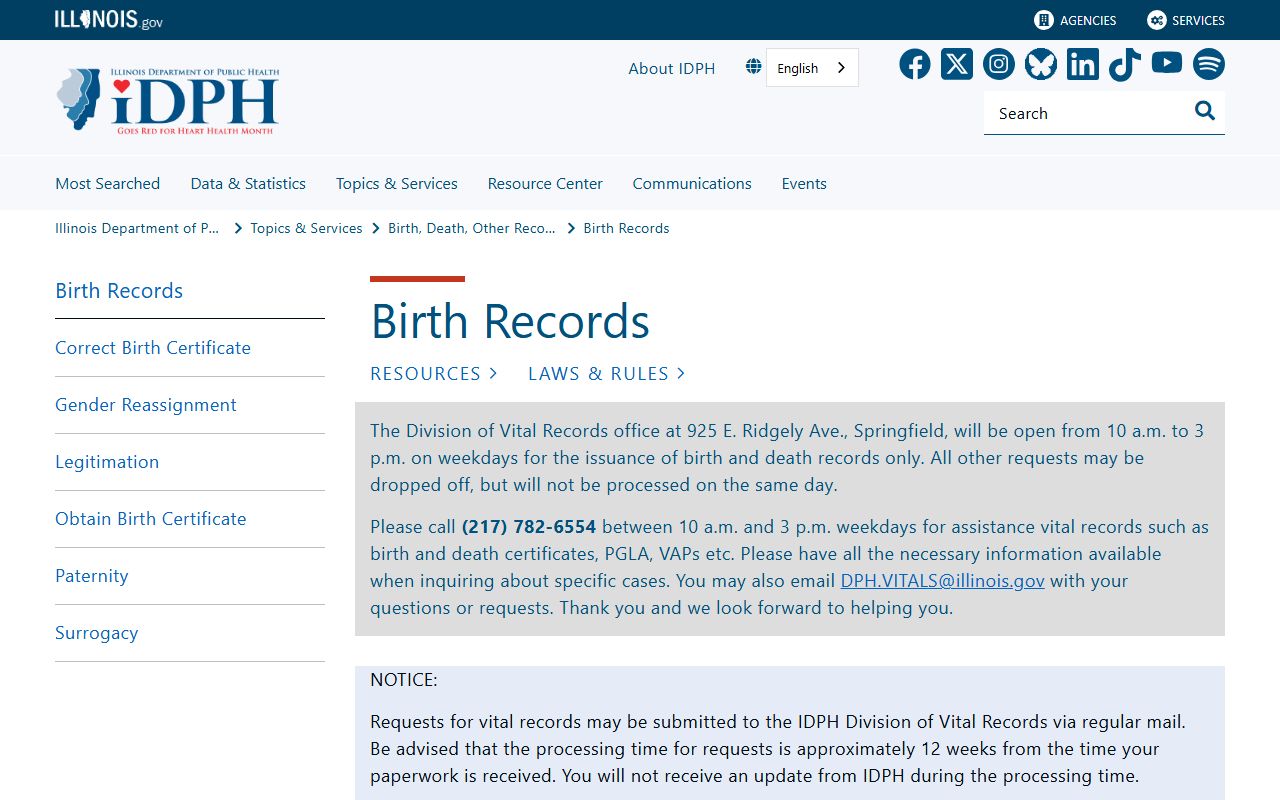Click the Services gear icon
The height and width of the screenshot is (800, 1280).
1157,20
